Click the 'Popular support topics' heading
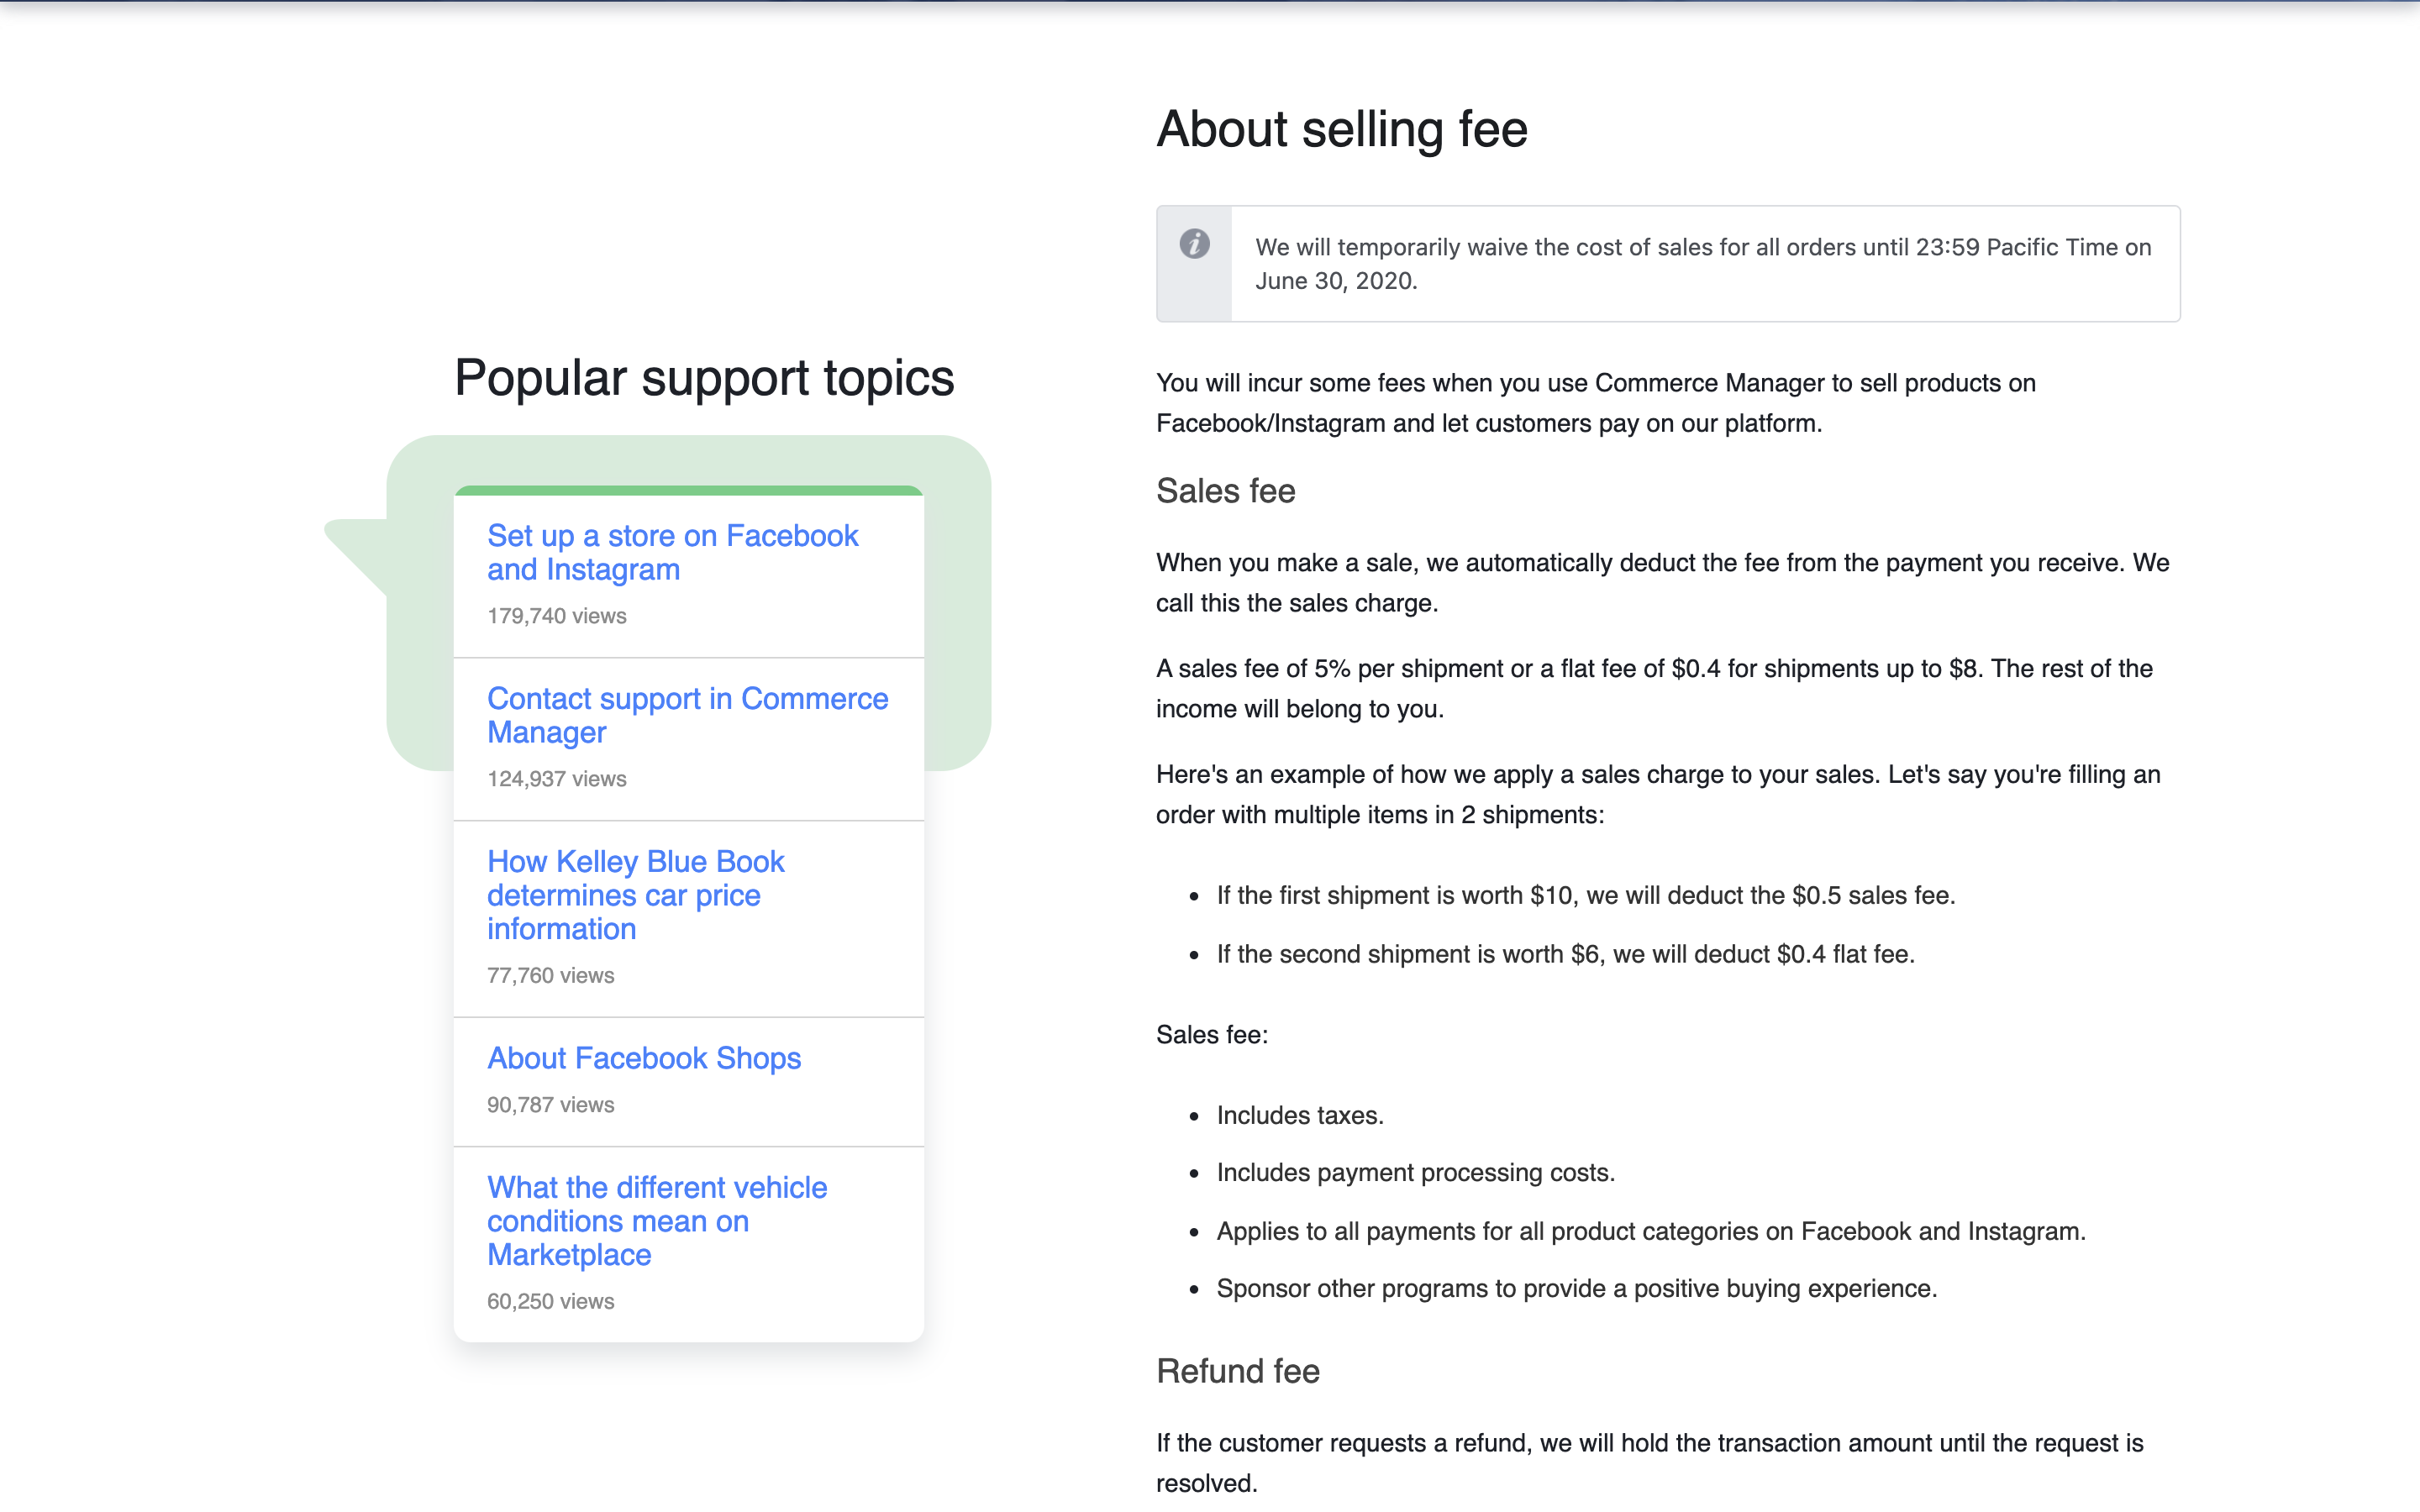2420x1512 pixels. (704, 378)
